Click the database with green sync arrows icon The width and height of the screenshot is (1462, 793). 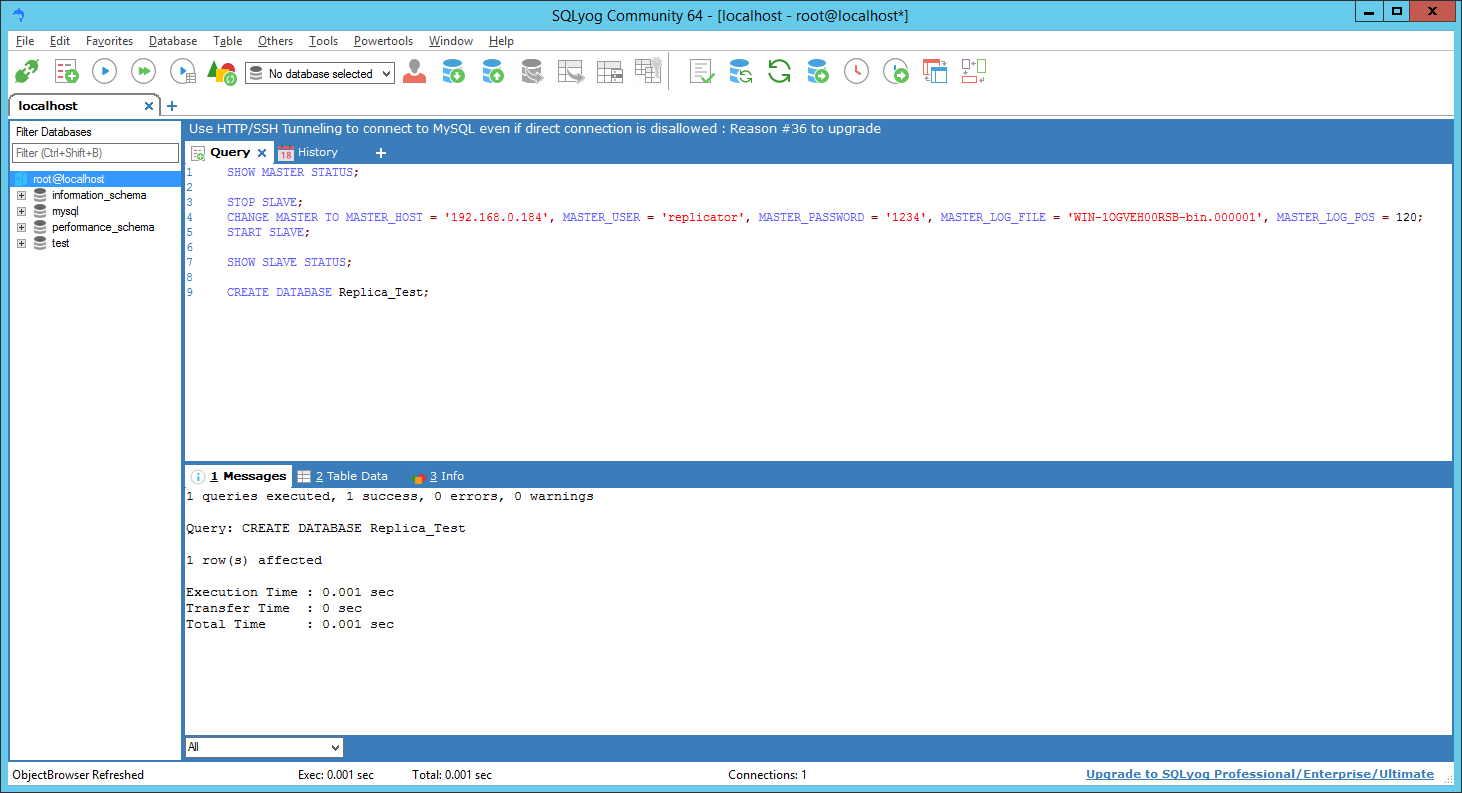coord(741,72)
